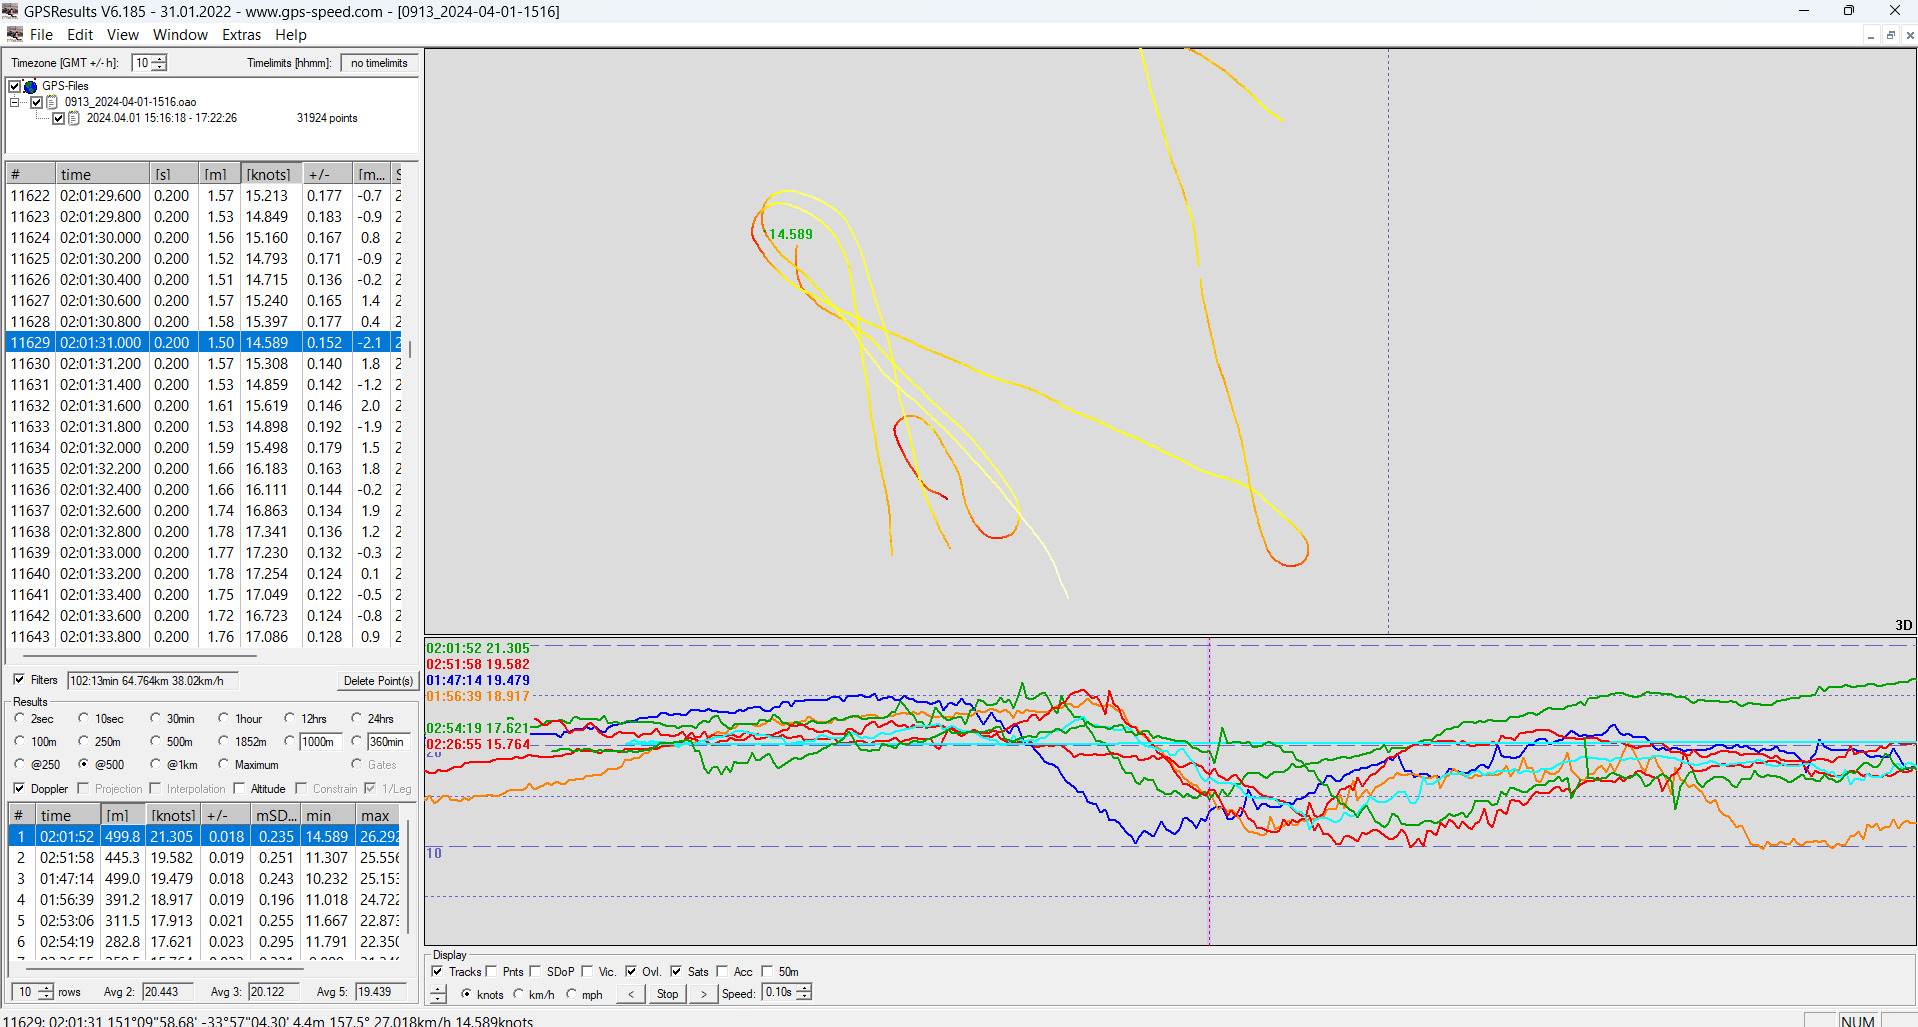Click the 0913_2024-04-01-1516.oao file document icon
The width and height of the screenshot is (1918, 1027).
(x=52, y=102)
